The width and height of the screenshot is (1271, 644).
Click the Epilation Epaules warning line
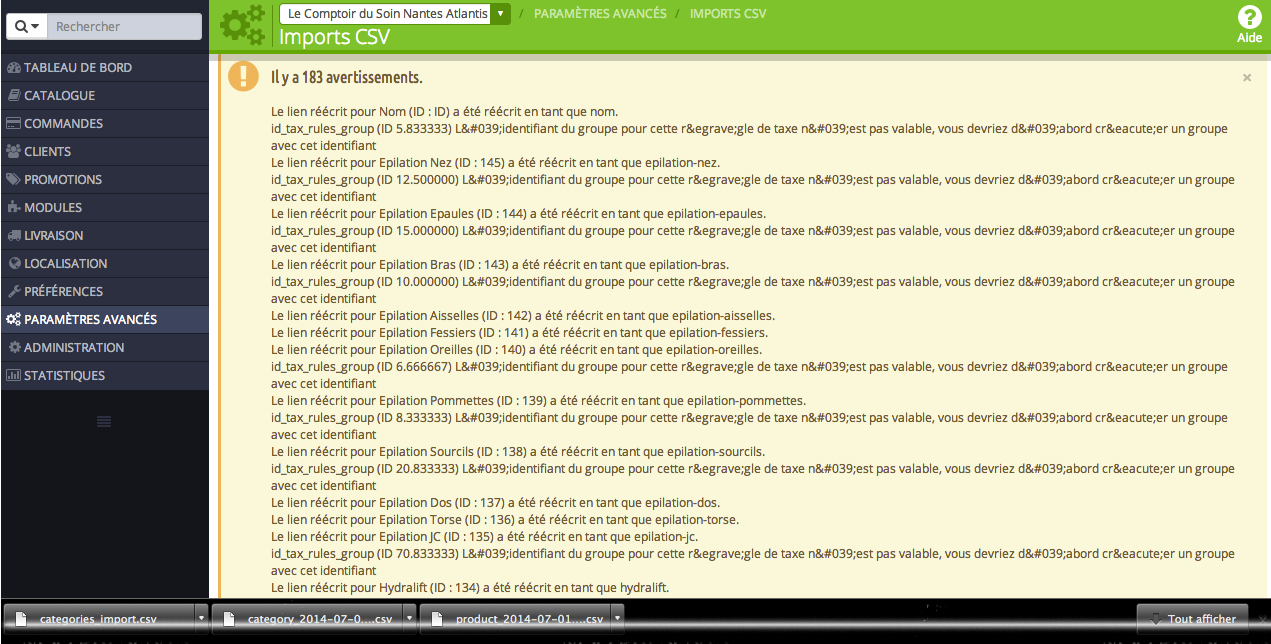pyautogui.click(x=518, y=213)
